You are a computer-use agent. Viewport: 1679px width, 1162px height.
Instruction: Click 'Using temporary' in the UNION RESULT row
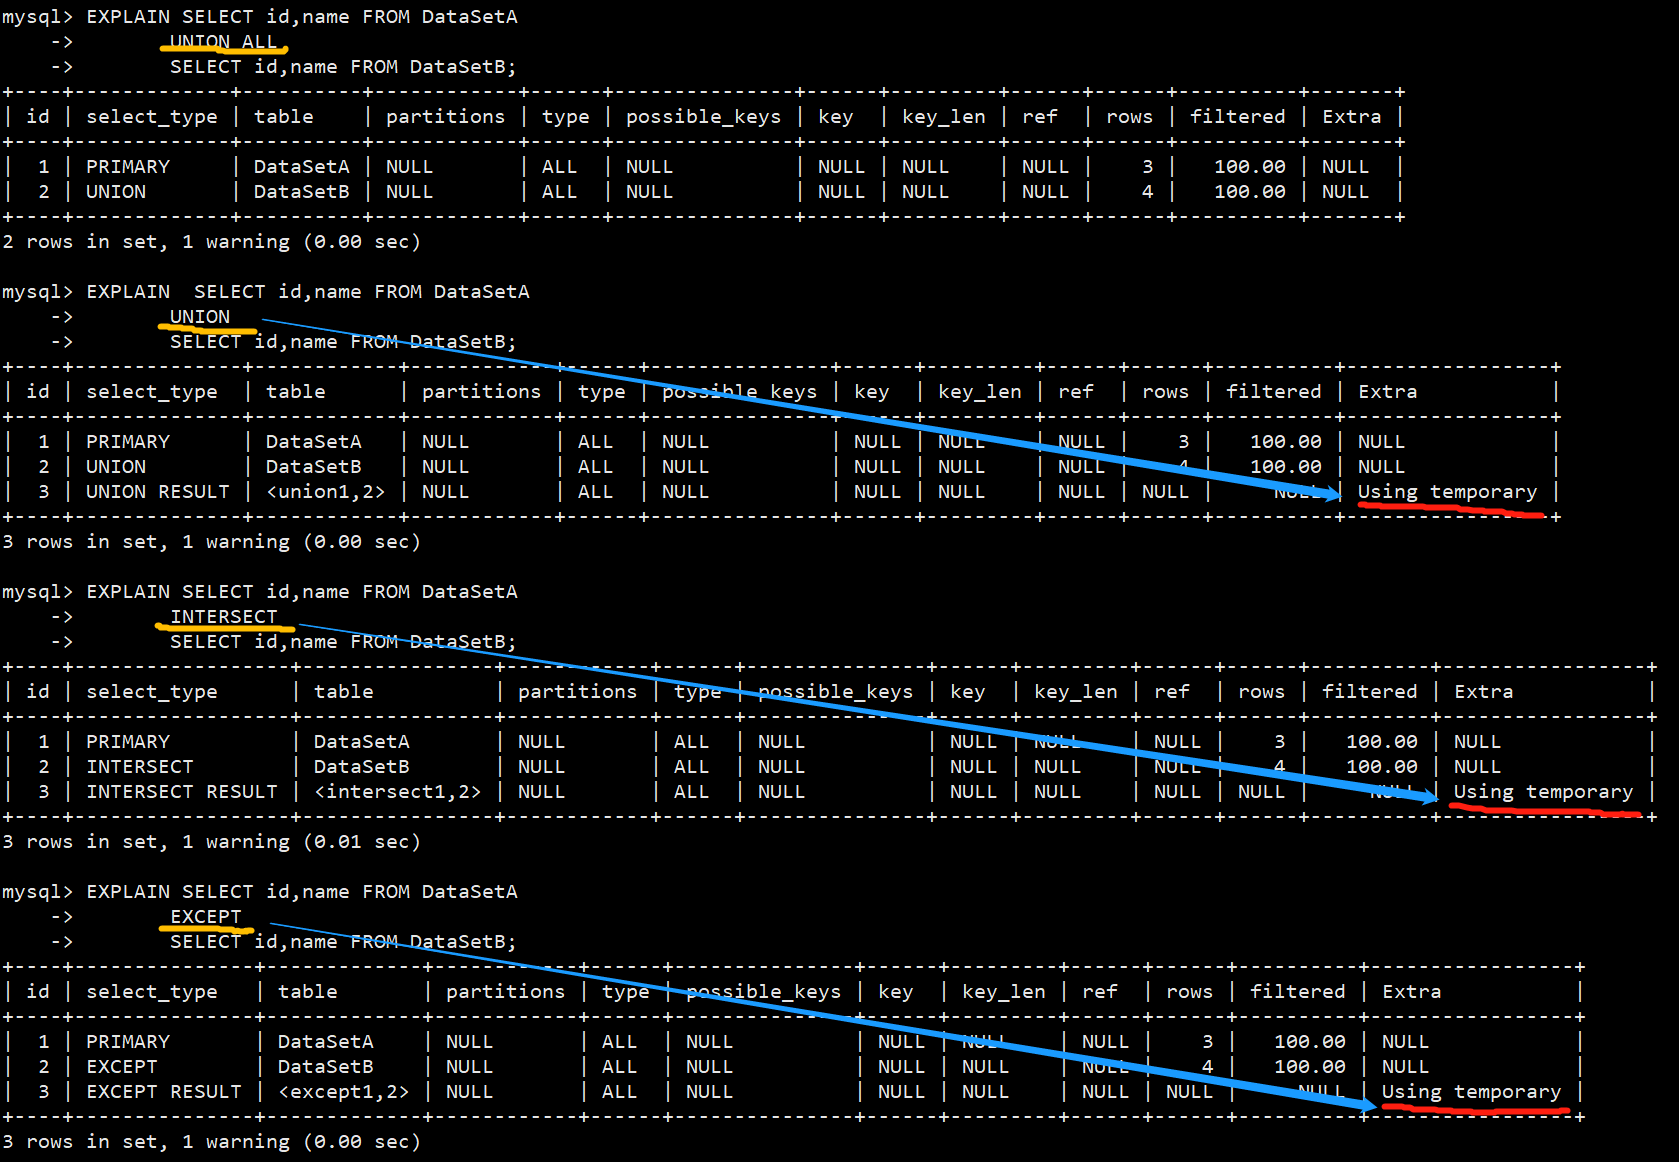[1447, 492]
